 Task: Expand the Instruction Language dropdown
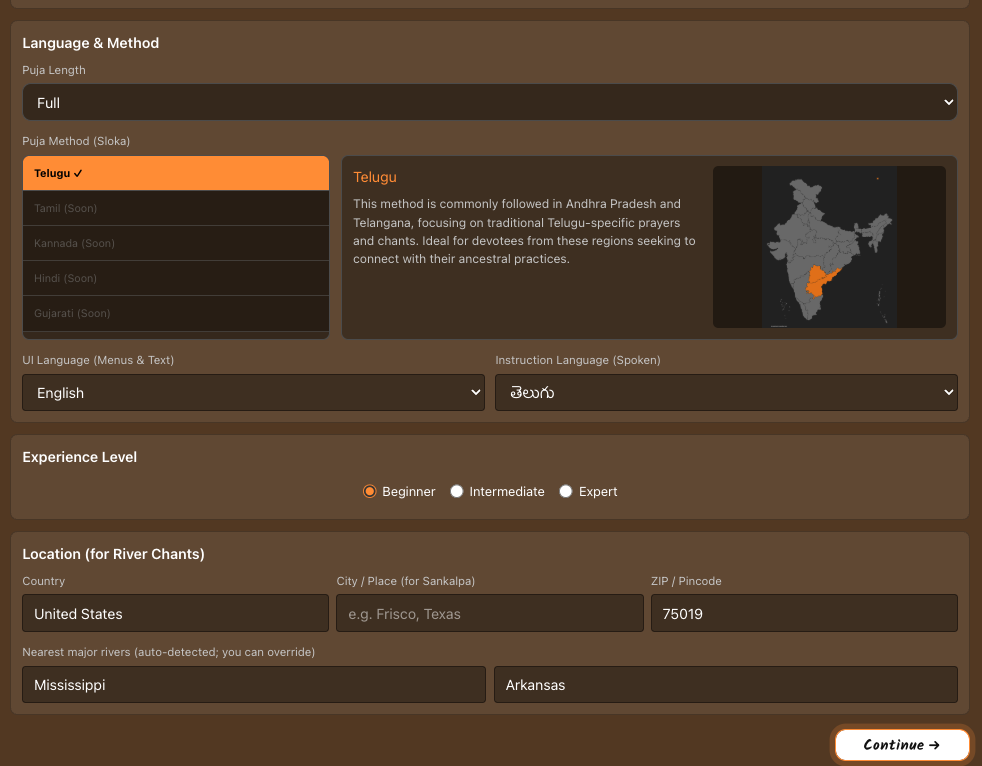tap(726, 393)
